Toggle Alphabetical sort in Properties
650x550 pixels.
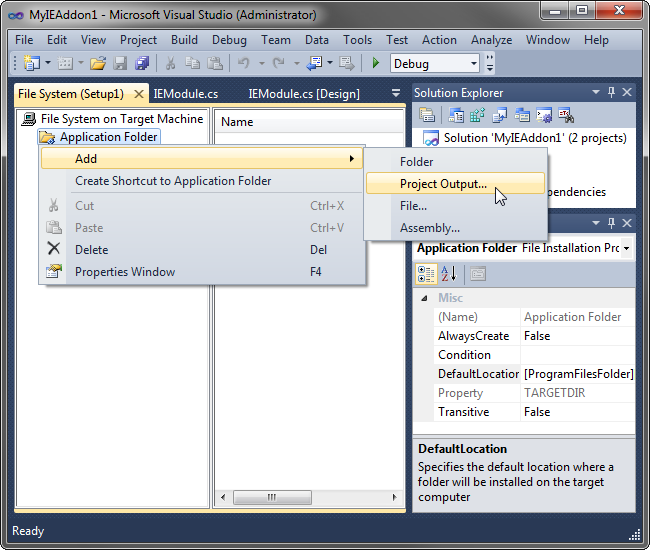pyautogui.click(x=449, y=274)
